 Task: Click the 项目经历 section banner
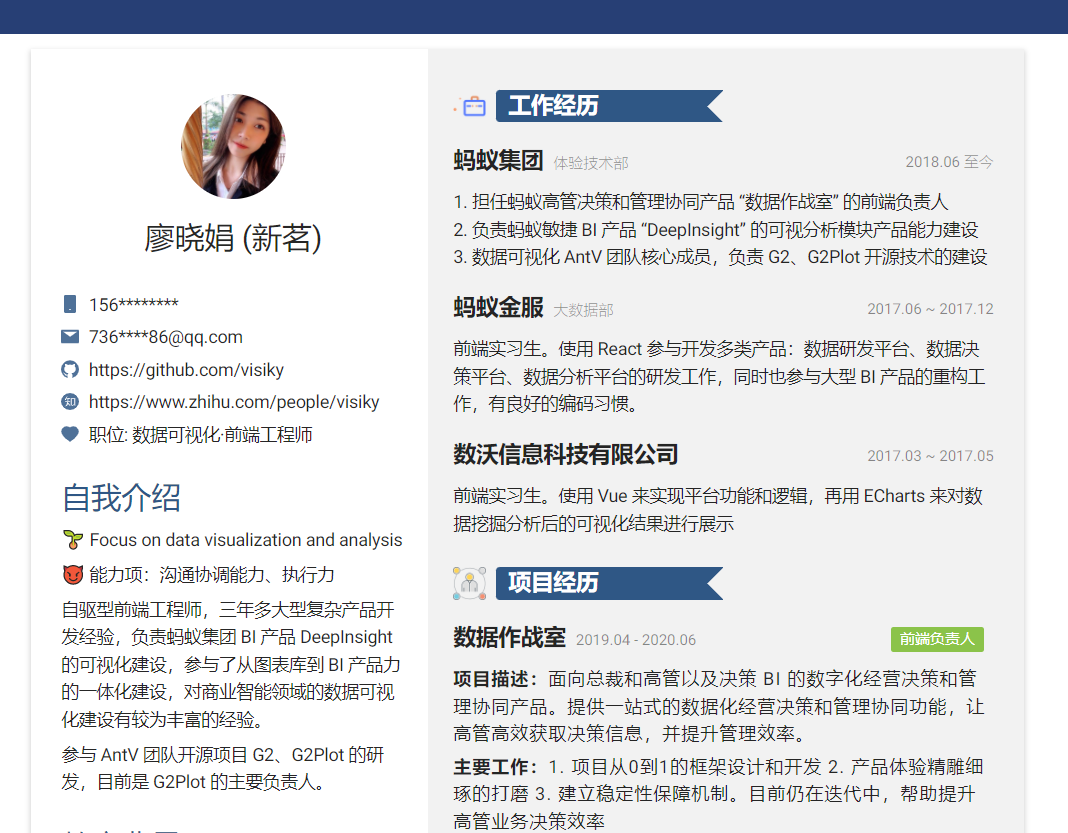[609, 583]
